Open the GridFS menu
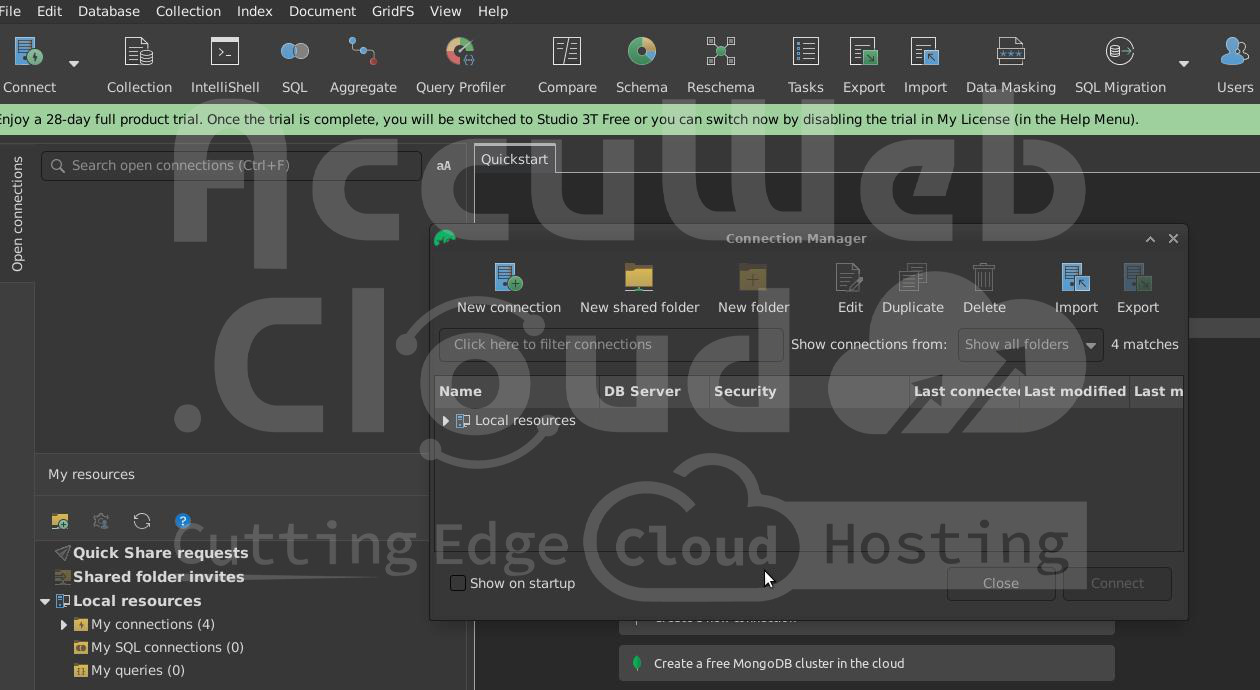Image resolution: width=1260 pixels, height=690 pixels. [392, 11]
